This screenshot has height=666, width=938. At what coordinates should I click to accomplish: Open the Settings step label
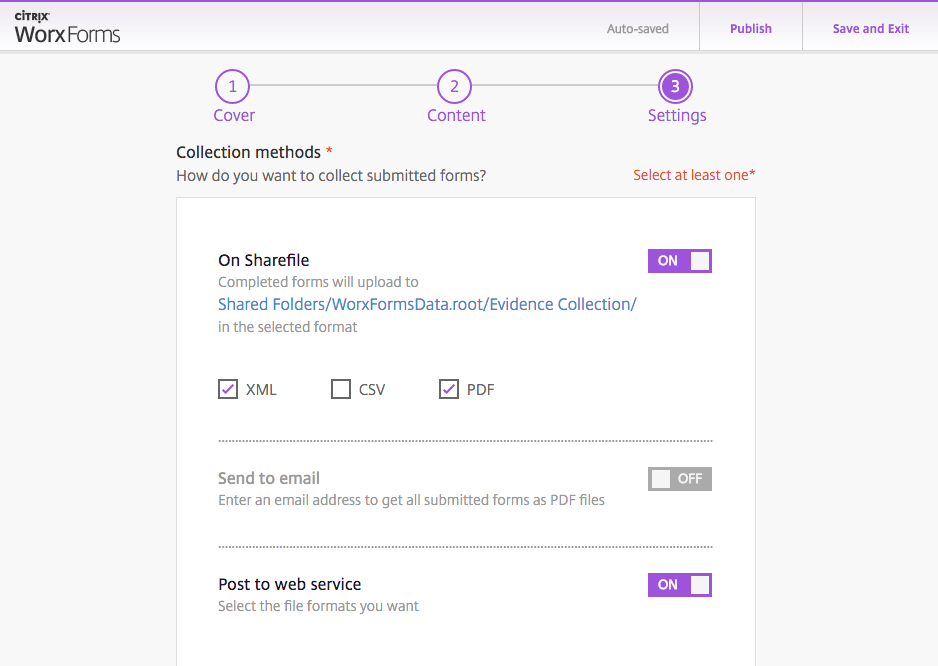pos(677,115)
